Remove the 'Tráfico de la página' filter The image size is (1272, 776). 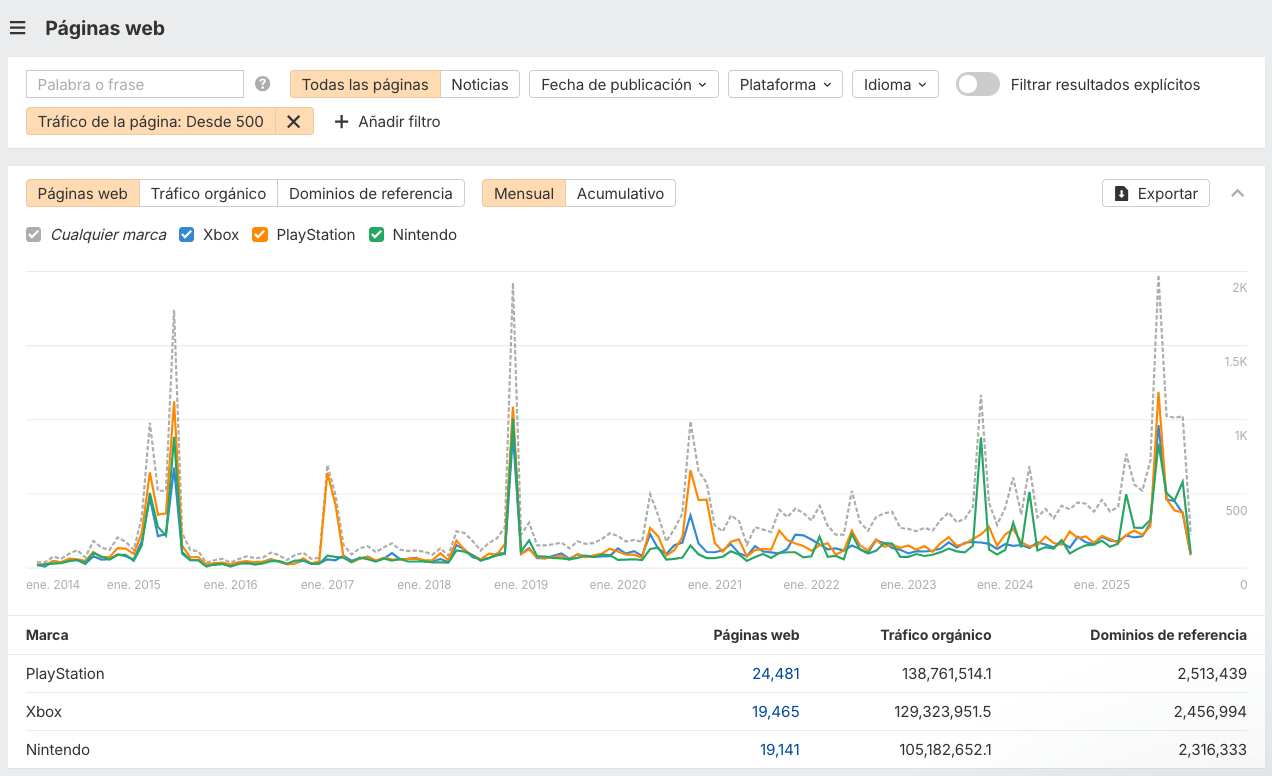292,121
